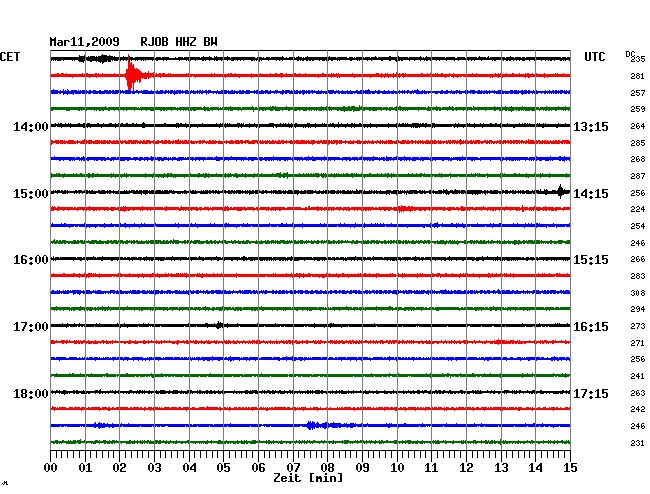Click the black spike at end of 15:00 trace

coord(560,192)
